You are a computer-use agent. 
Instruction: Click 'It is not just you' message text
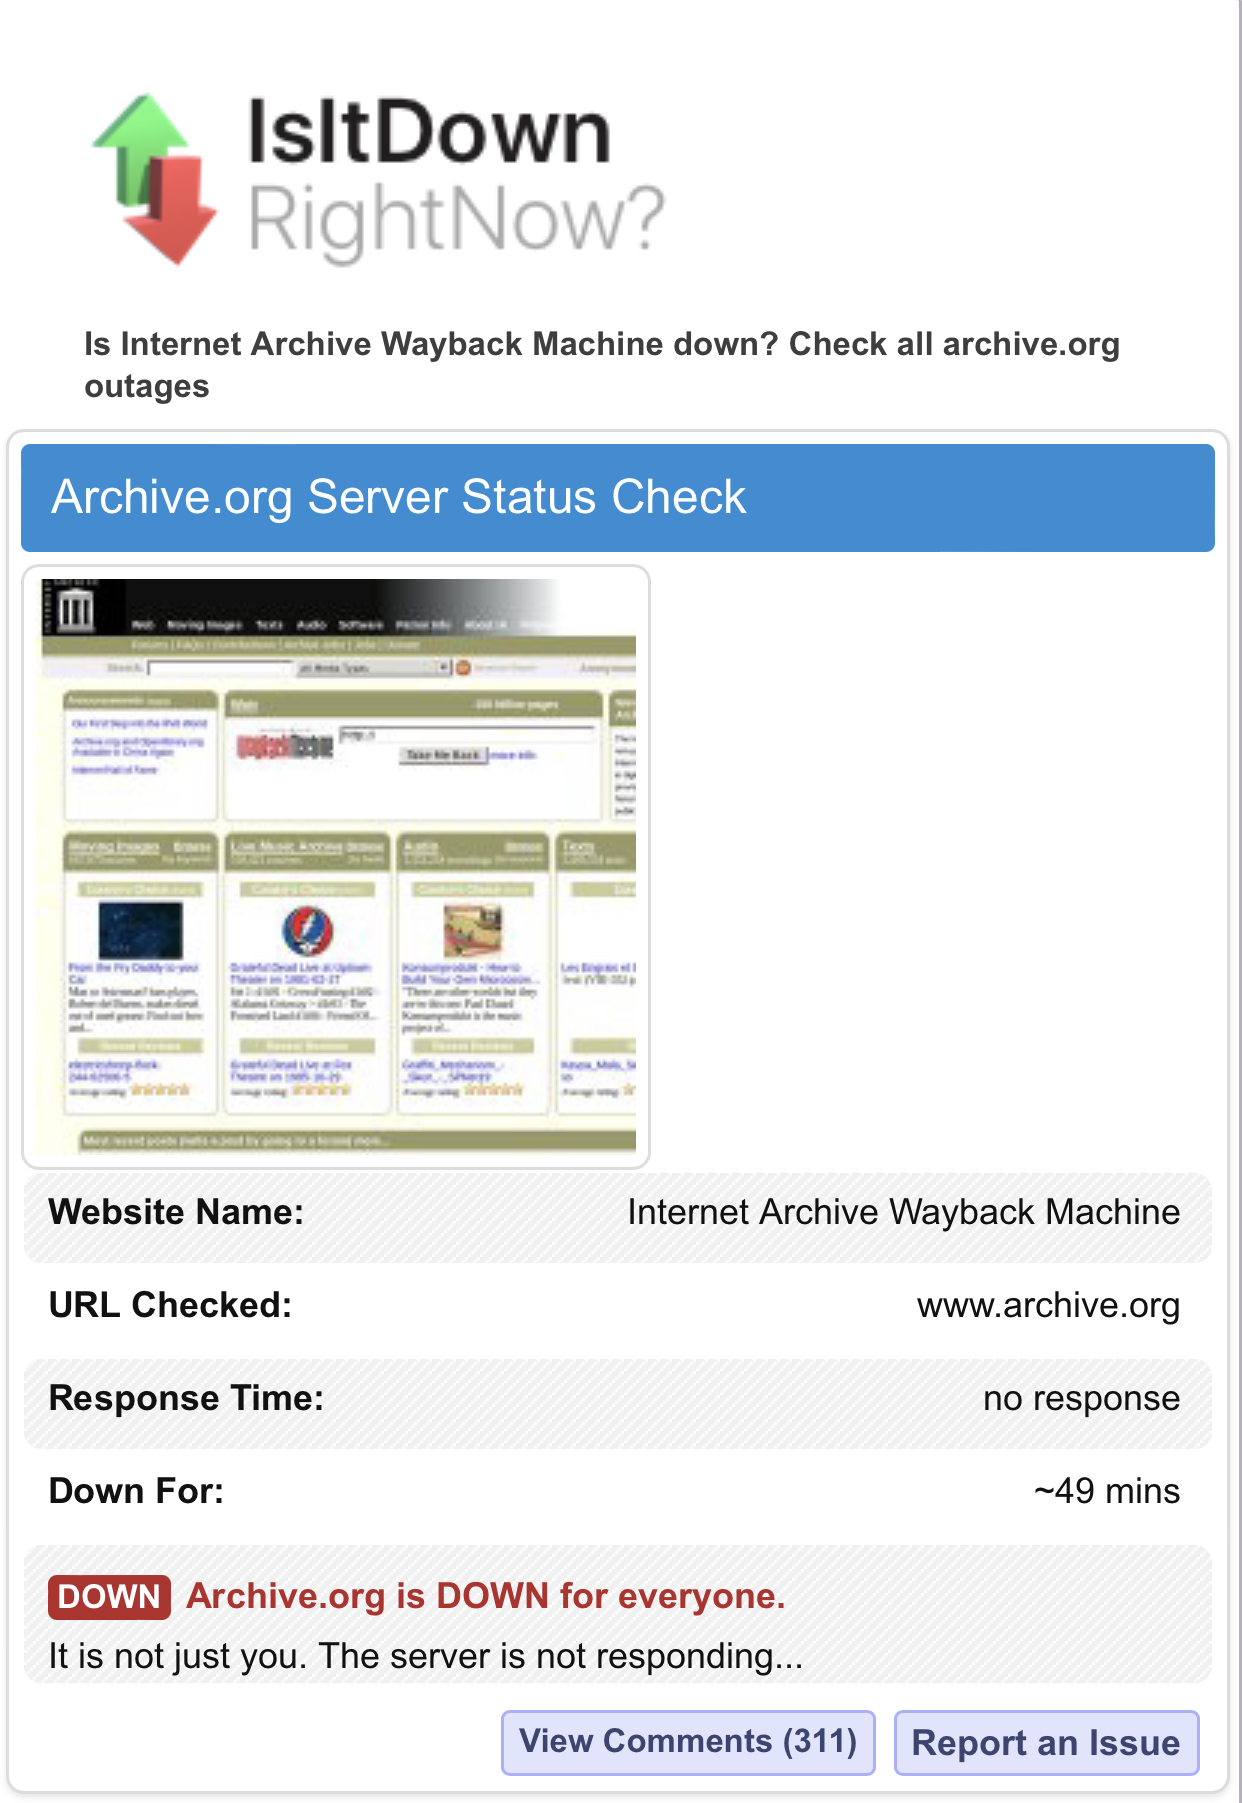click(426, 1656)
